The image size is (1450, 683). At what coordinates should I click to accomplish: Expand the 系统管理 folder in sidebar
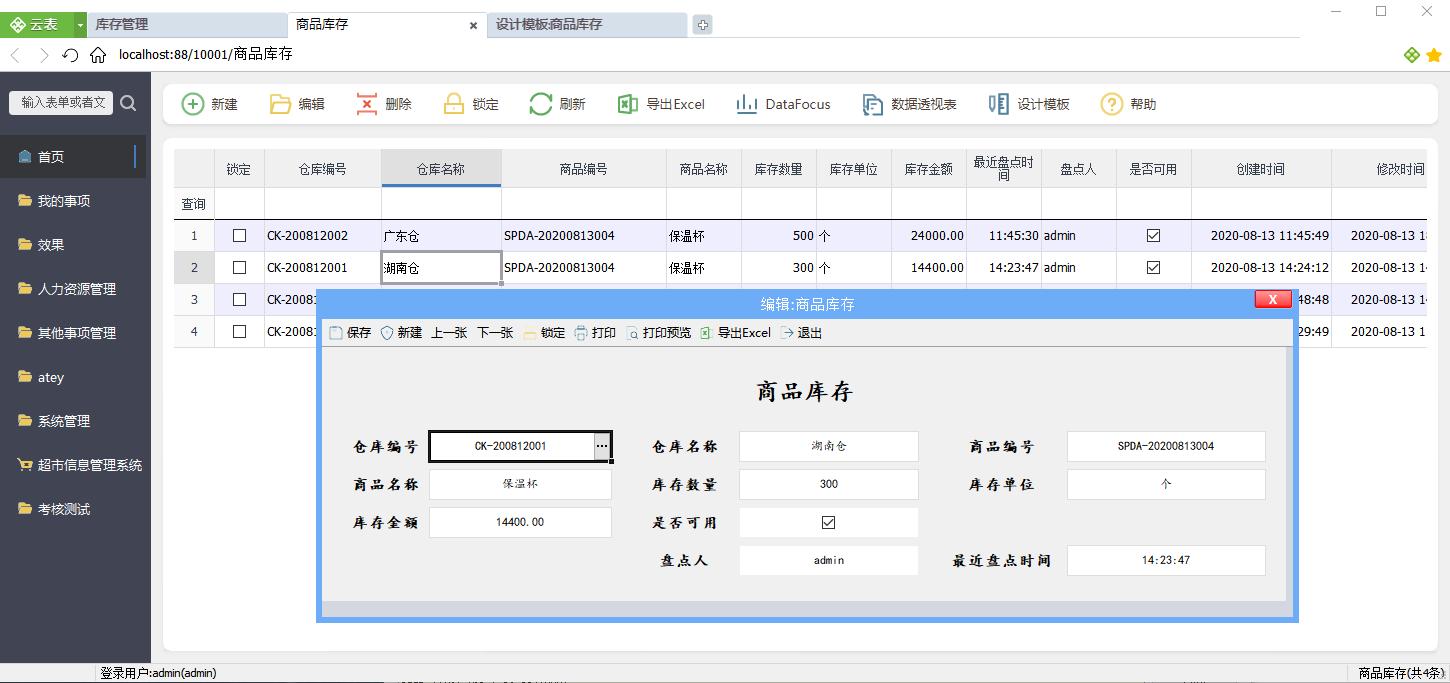63,421
